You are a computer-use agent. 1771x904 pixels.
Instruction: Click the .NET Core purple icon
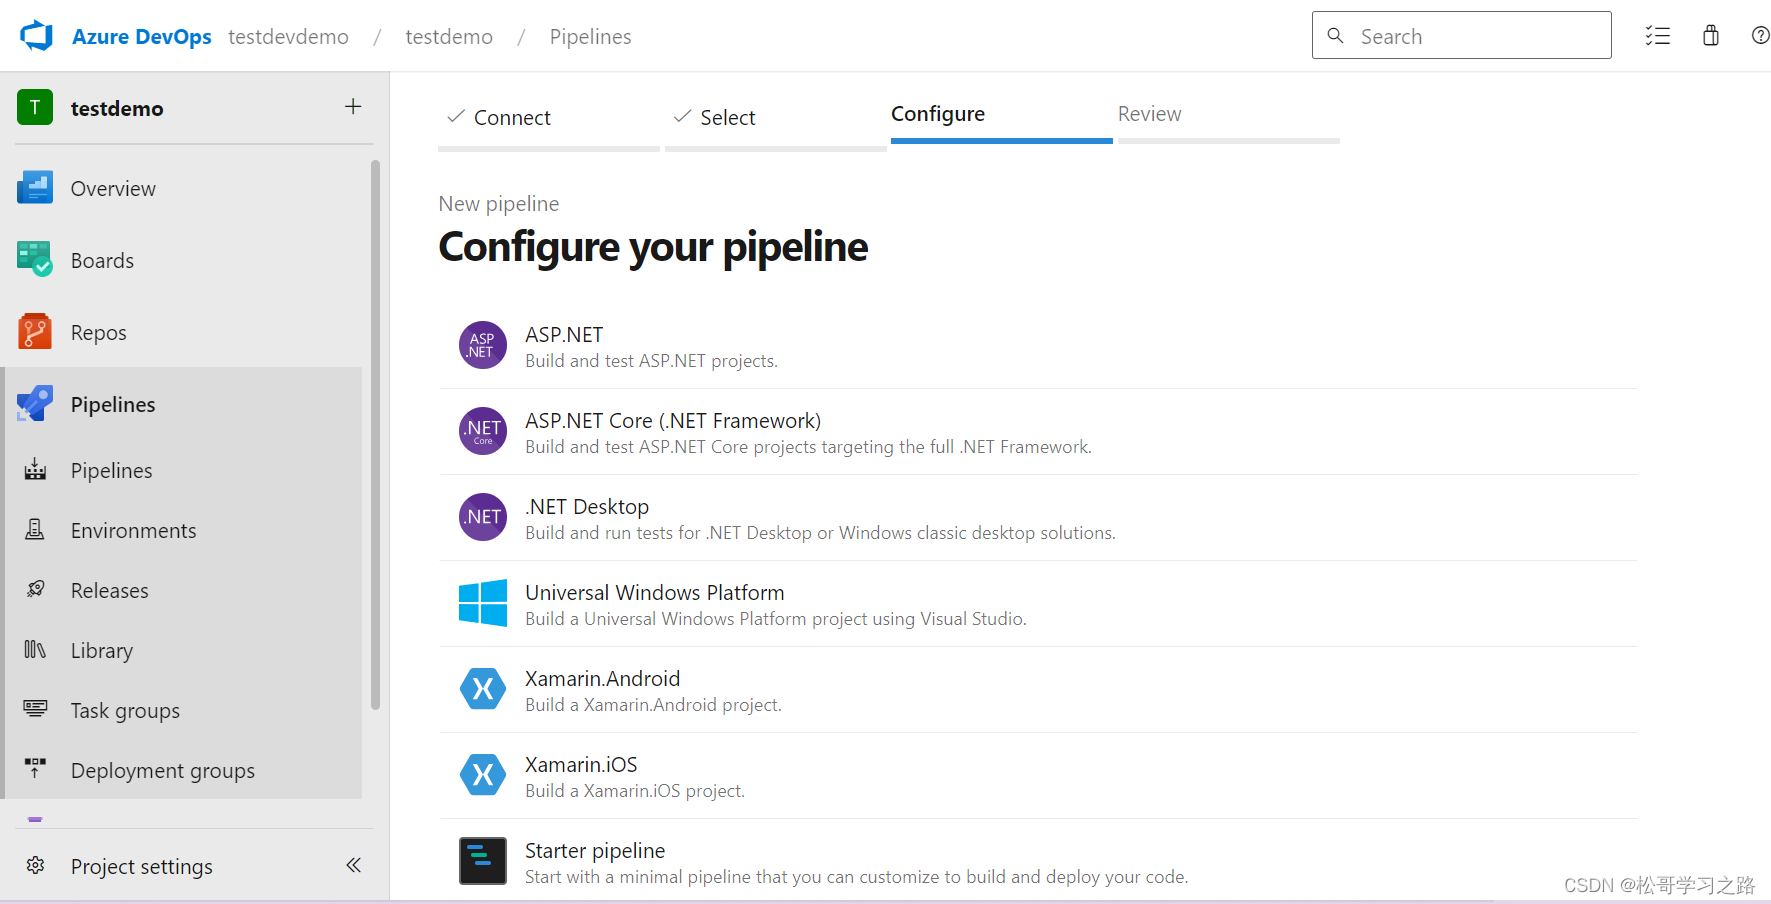pyautogui.click(x=483, y=431)
